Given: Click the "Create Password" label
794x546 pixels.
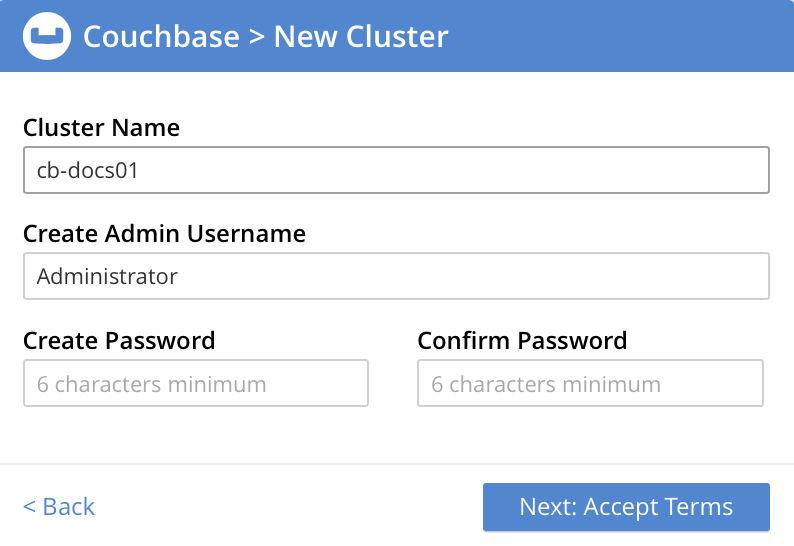Looking at the screenshot, I should [119, 340].
